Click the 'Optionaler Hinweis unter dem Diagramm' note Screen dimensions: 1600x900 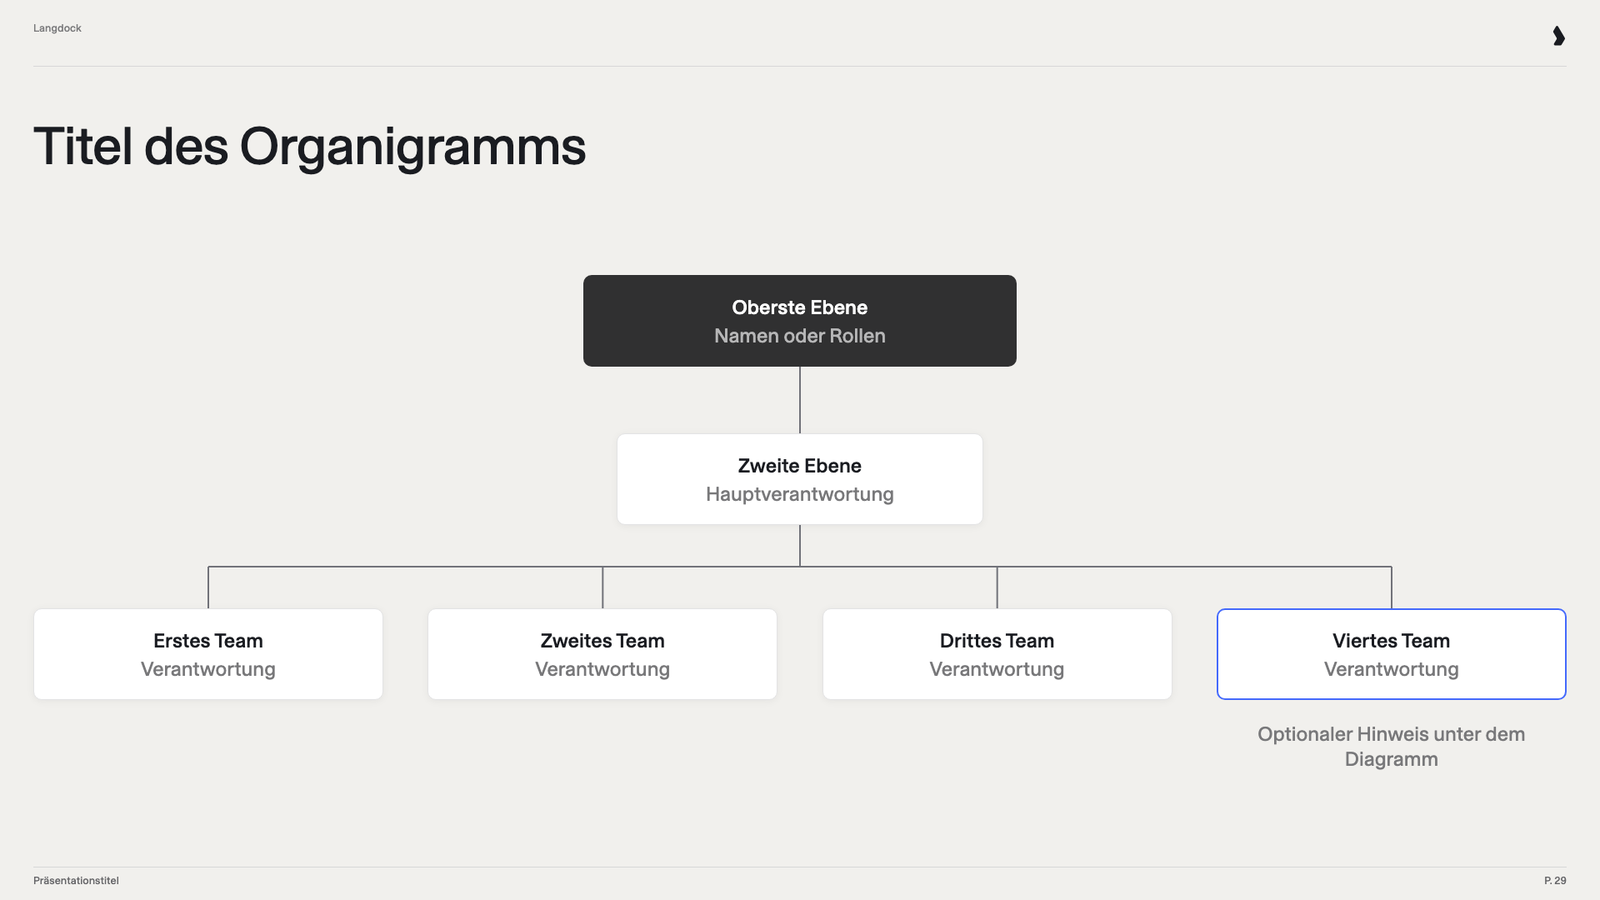1391,746
